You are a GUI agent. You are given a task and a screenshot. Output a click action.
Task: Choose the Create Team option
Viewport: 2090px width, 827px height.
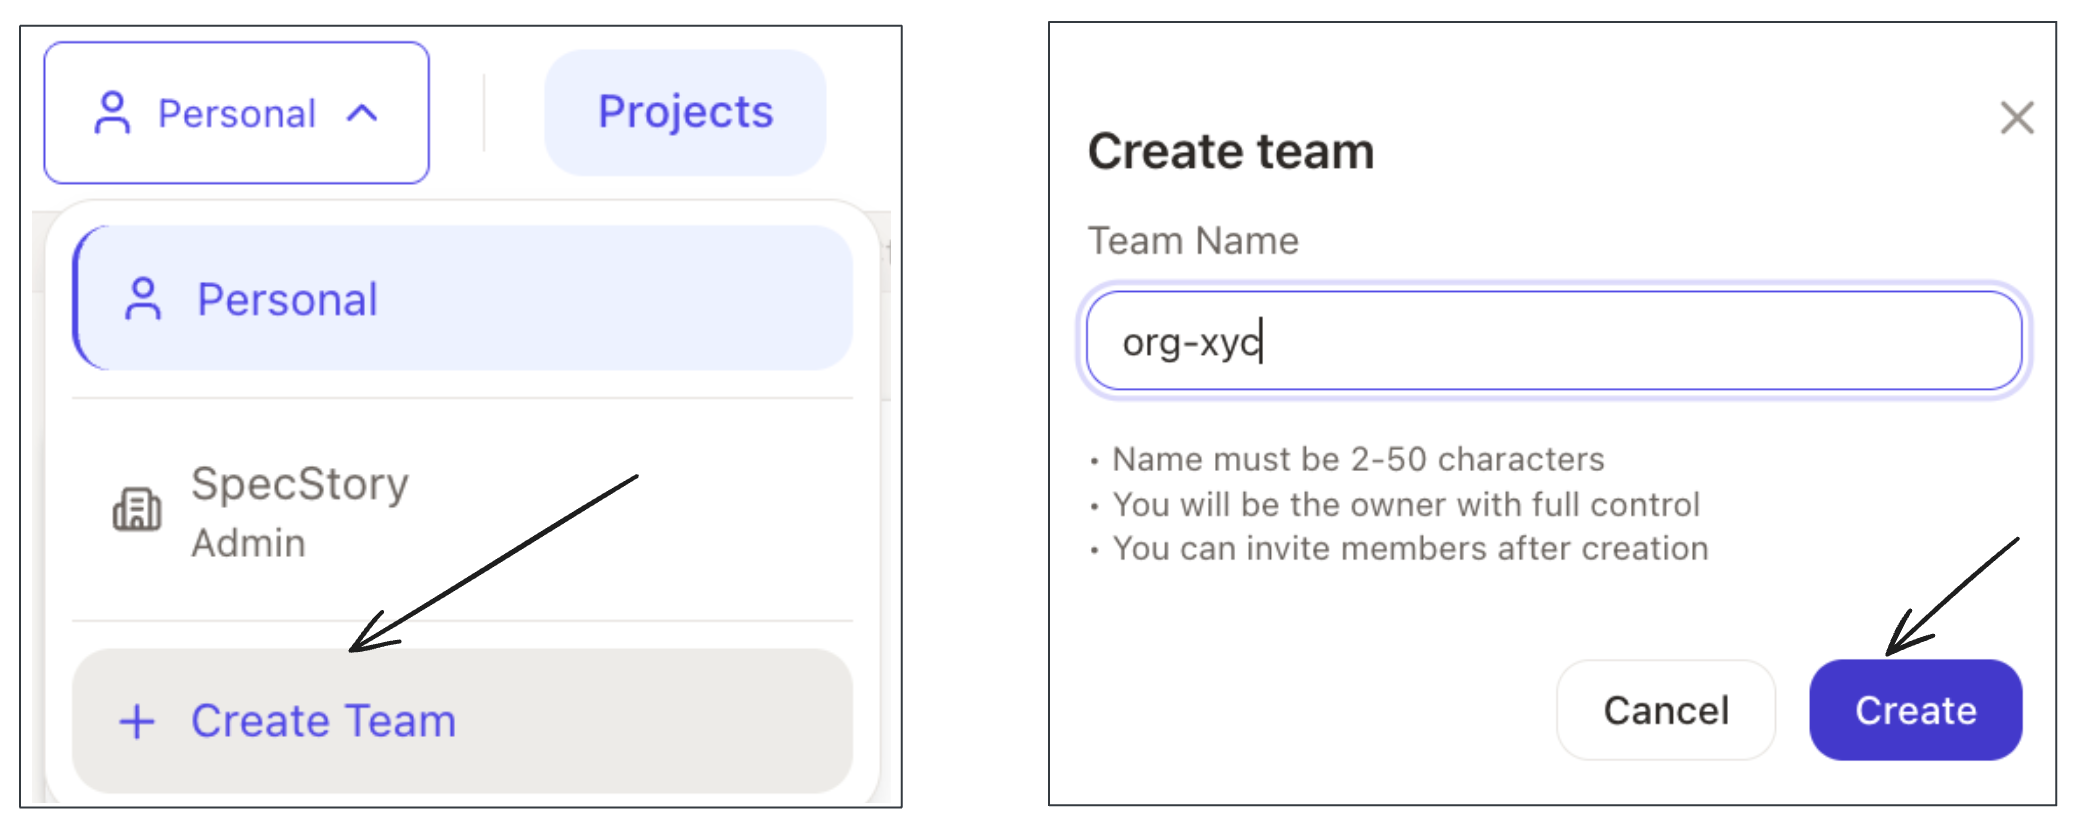pyautogui.click(x=462, y=721)
